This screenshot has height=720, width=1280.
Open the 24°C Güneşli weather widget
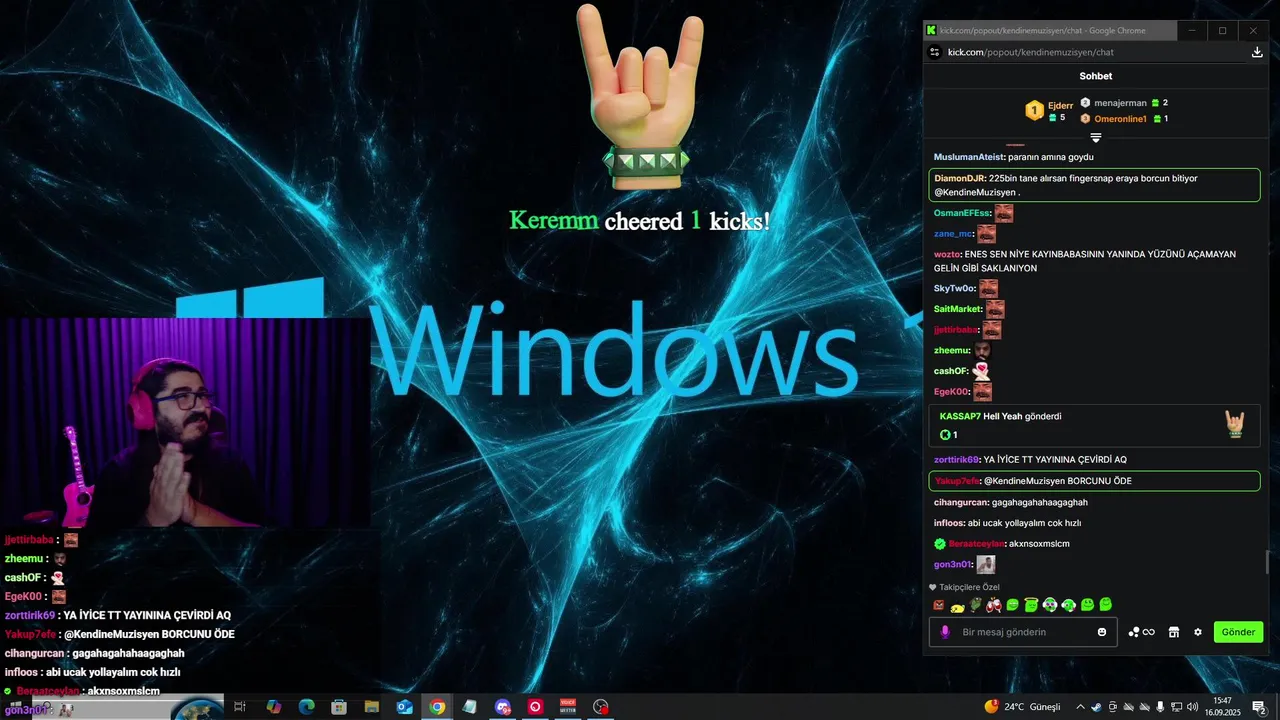pos(1022,707)
